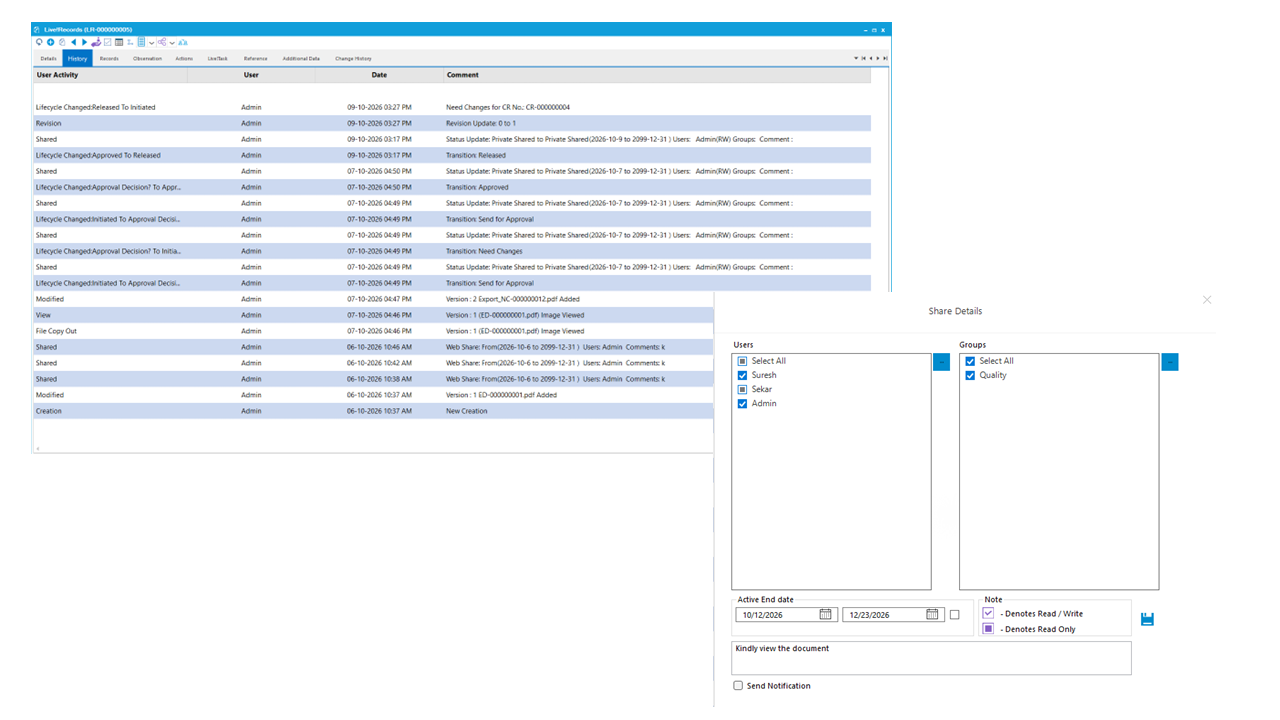Click the purple share nodes icon
Image resolution: width=1280 pixels, height=720 pixels.
point(162,42)
